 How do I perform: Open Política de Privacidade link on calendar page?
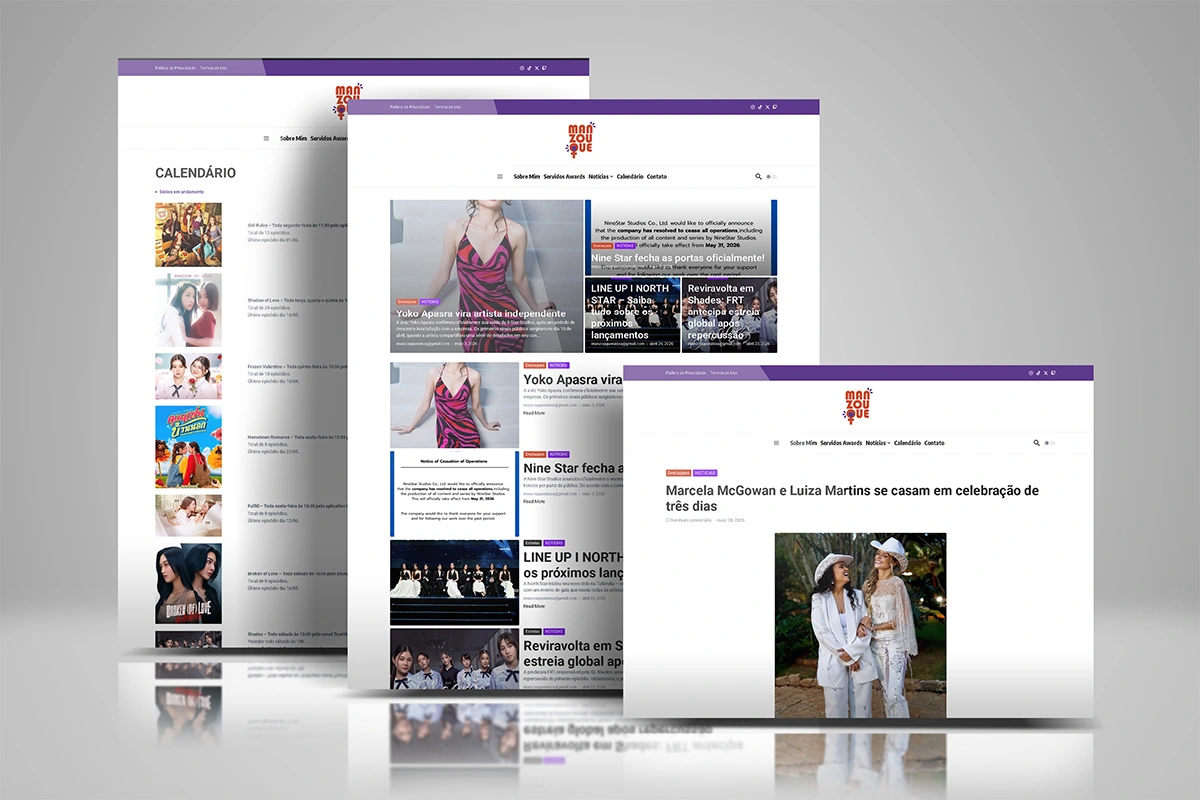(x=175, y=68)
